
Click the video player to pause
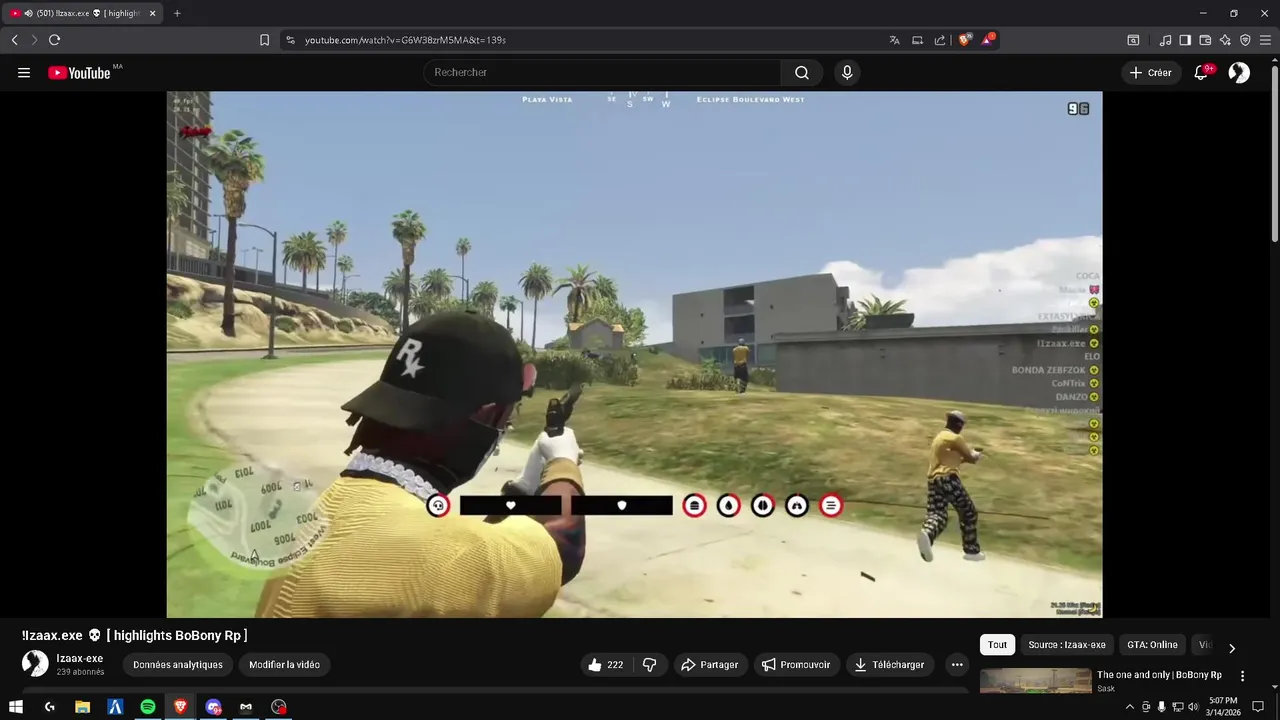click(634, 354)
